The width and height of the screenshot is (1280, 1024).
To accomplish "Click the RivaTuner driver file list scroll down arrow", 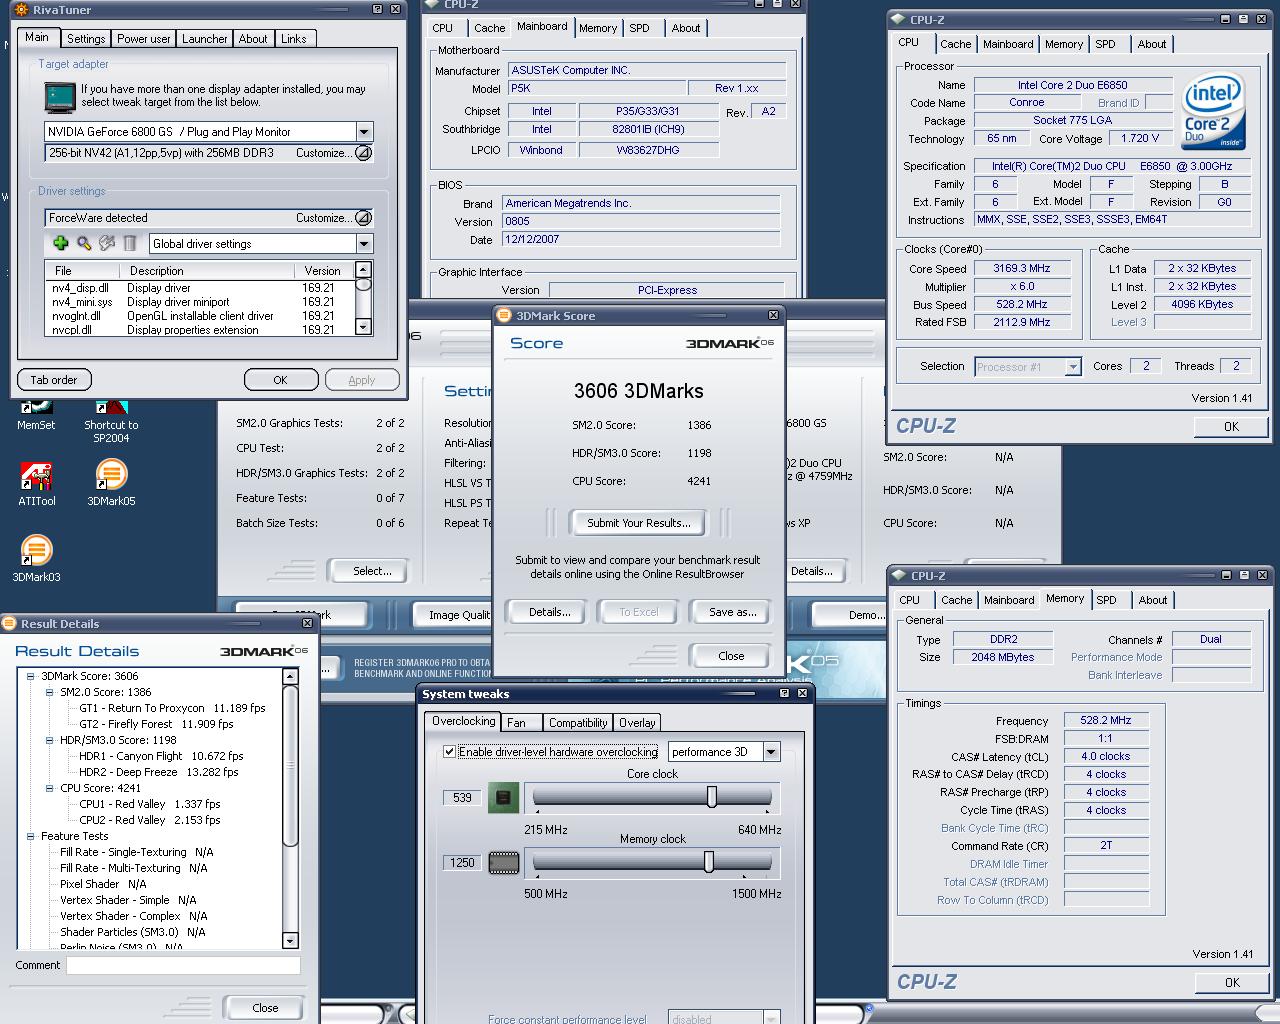I will [363, 327].
